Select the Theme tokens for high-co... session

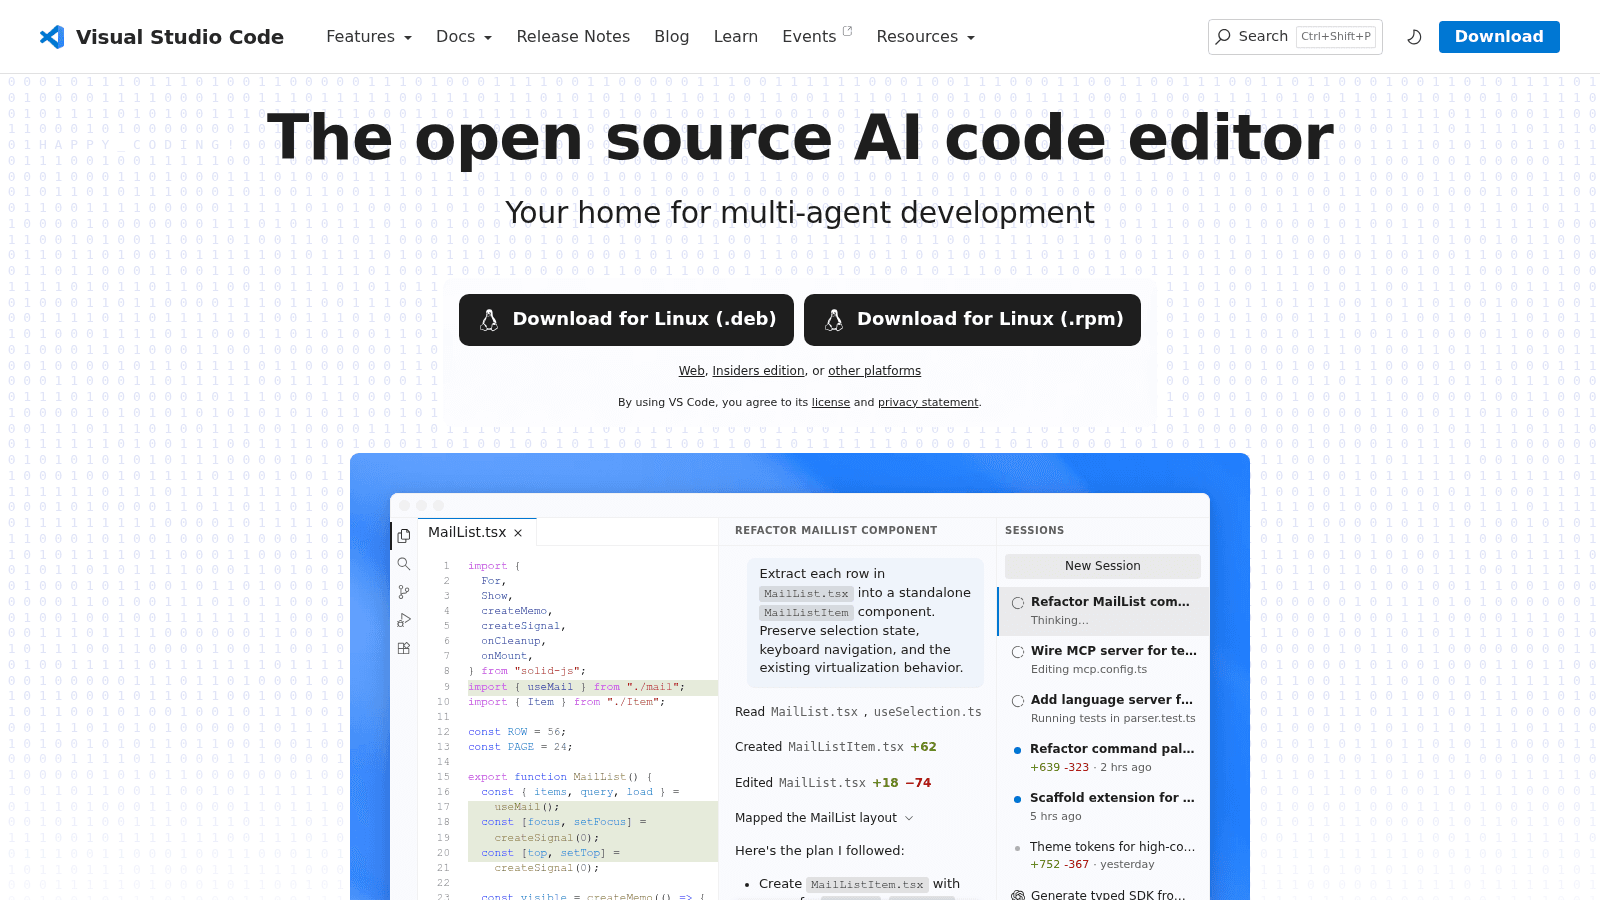pos(1104,856)
